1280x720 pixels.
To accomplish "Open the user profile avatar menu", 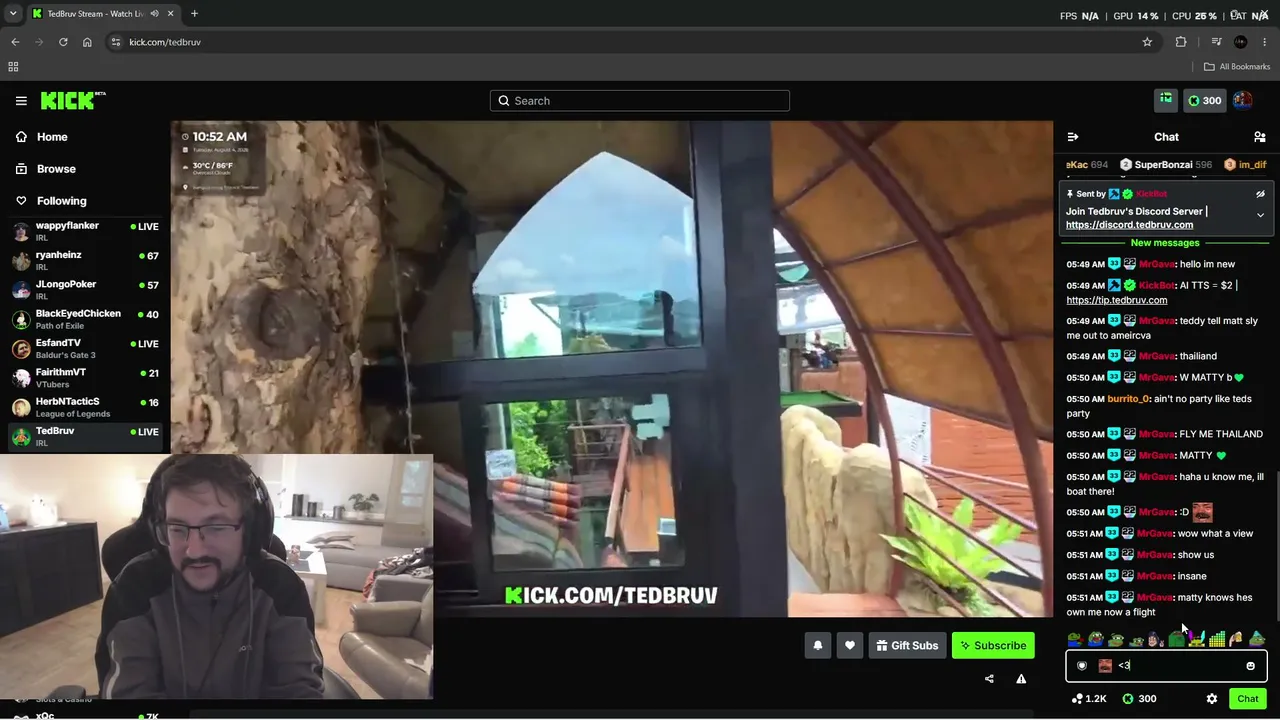I will (x=1243, y=100).
